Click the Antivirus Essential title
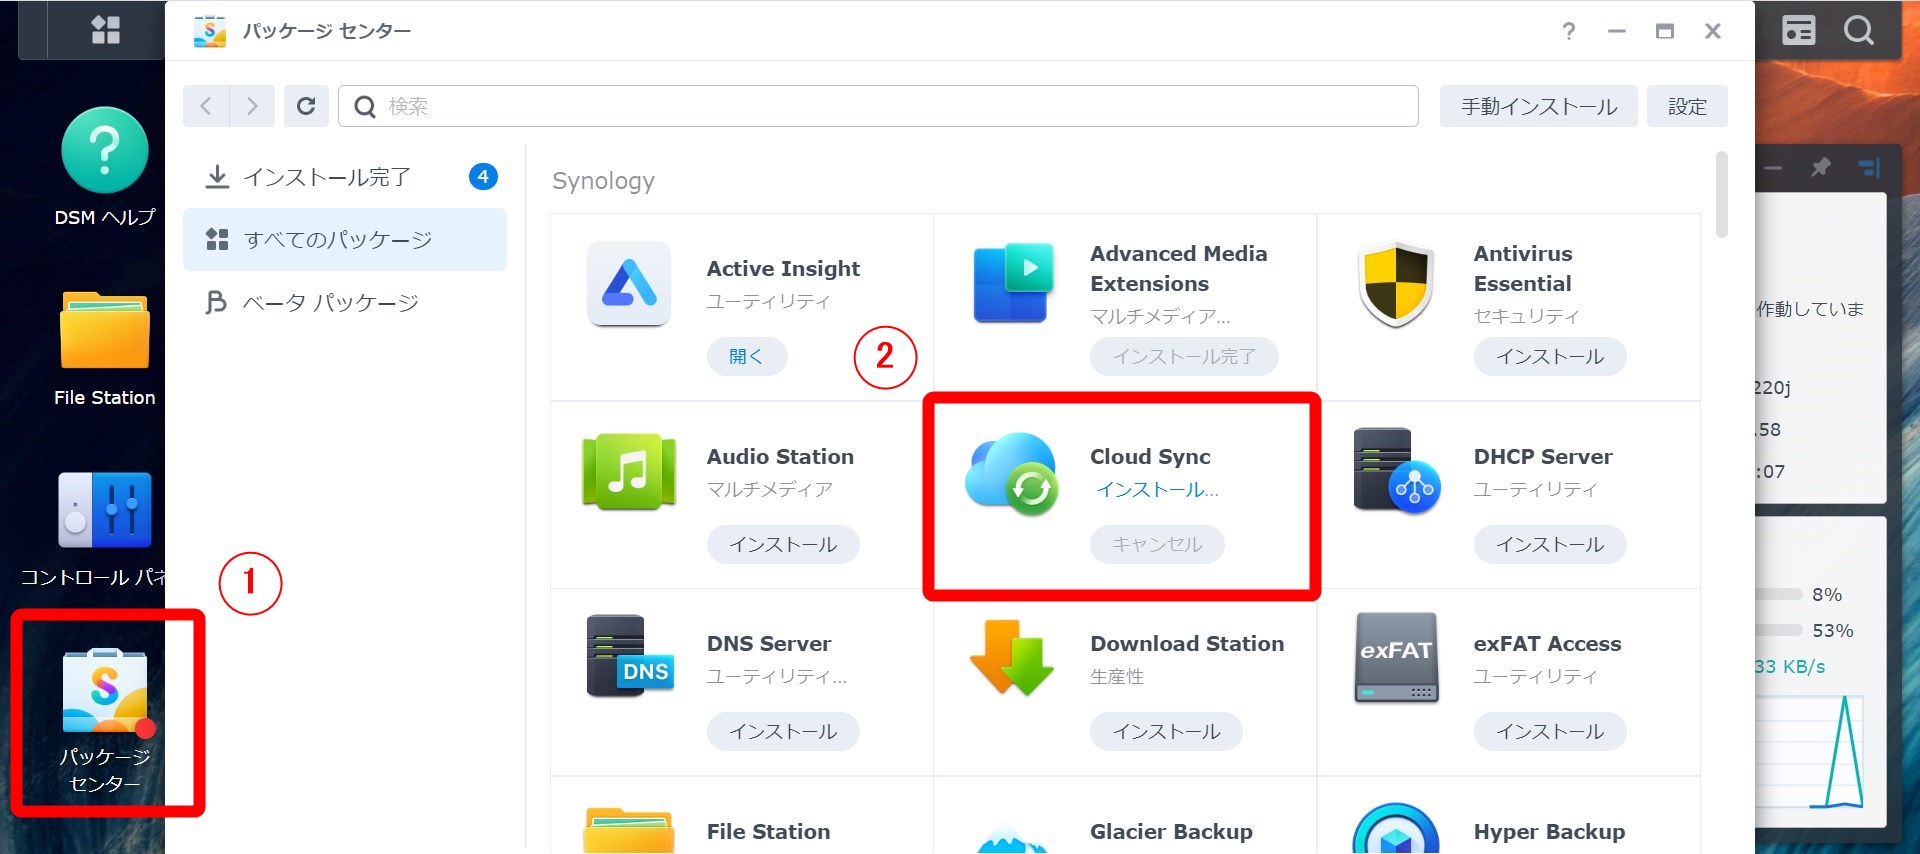The image size is (1920, 854). pyautogui.click(x=1523, y=268)
